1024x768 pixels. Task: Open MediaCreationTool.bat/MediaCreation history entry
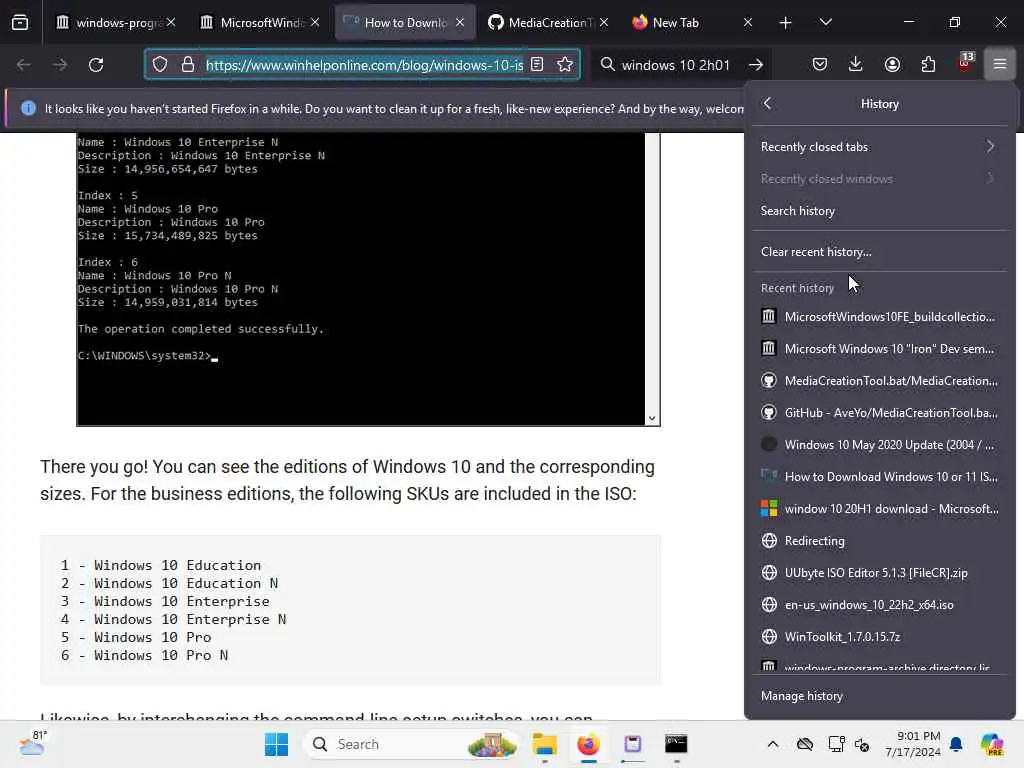tap(879, 381)
